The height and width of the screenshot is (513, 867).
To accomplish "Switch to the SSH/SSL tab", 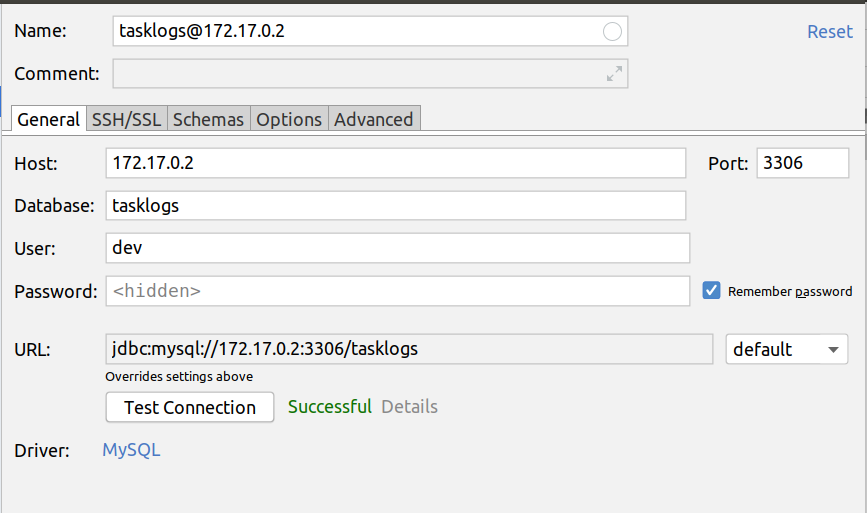I will 127,119.
